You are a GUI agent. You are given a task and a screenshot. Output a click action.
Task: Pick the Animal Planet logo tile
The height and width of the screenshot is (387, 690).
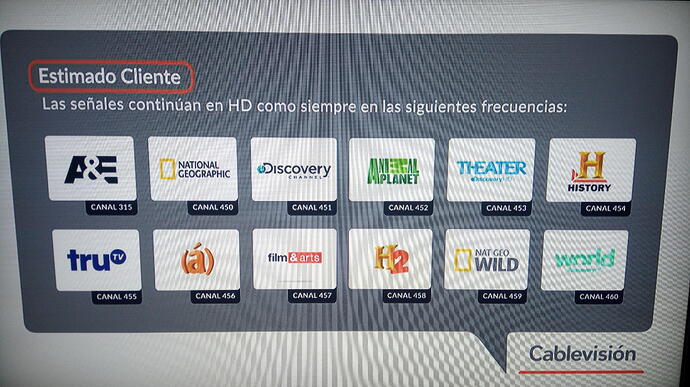tap(392, 170)
